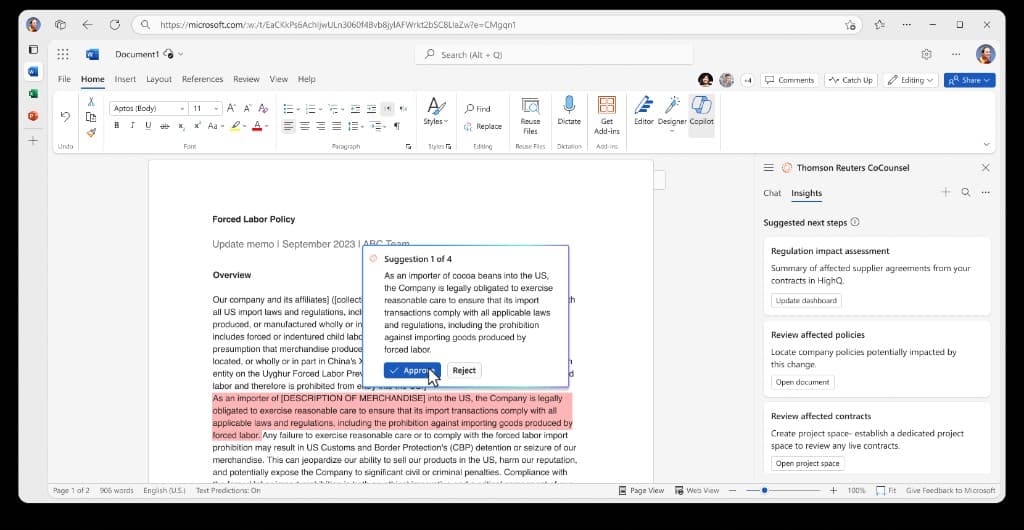Screen dimensions: 1024x530
Task: Switch to the Layout ribbon tab
Action: (x=159, y=79)
